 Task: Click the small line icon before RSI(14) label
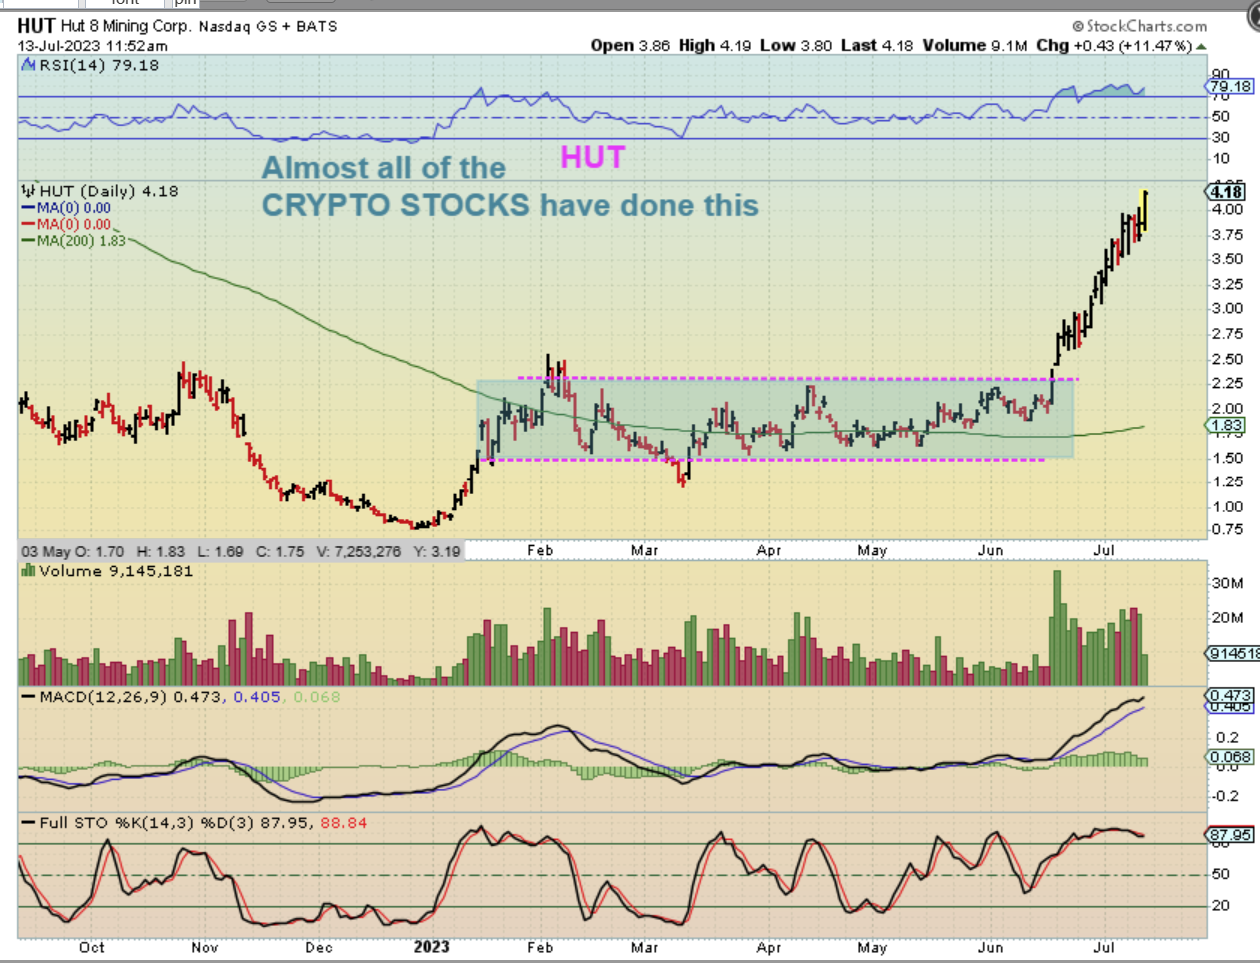(x=29, y=65)
